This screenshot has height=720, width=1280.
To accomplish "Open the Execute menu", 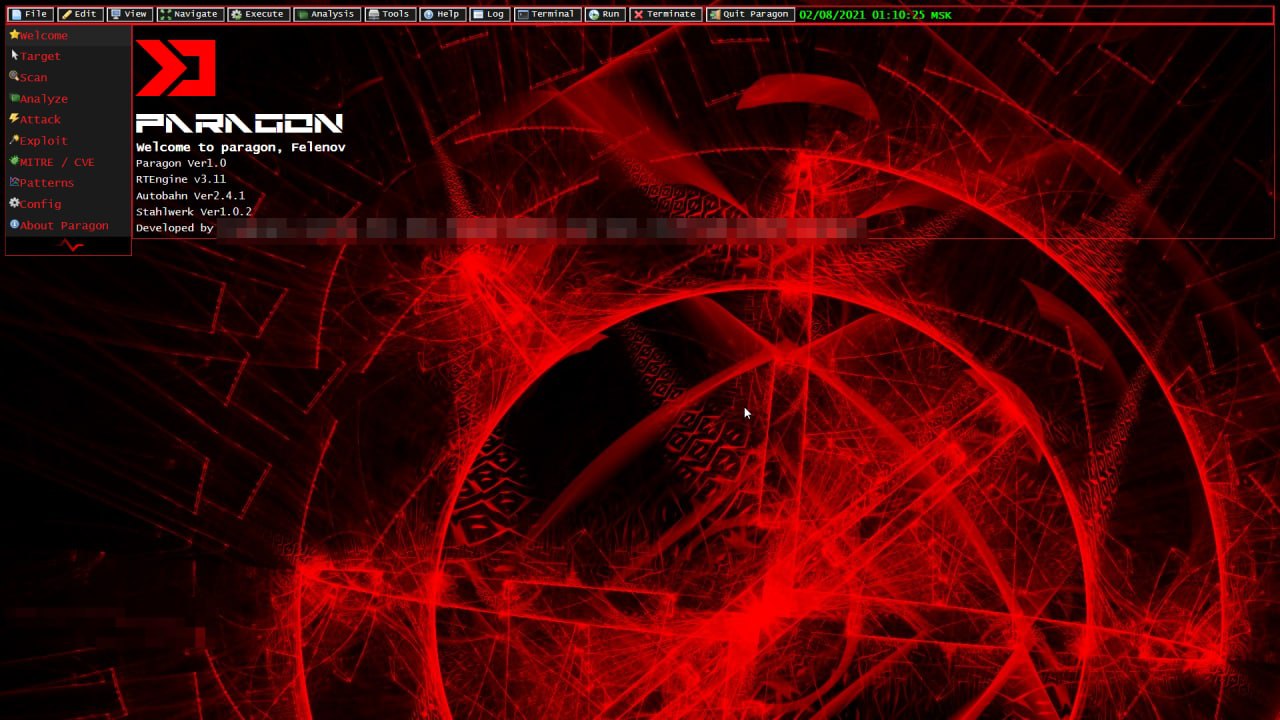I will coord(258,15).
